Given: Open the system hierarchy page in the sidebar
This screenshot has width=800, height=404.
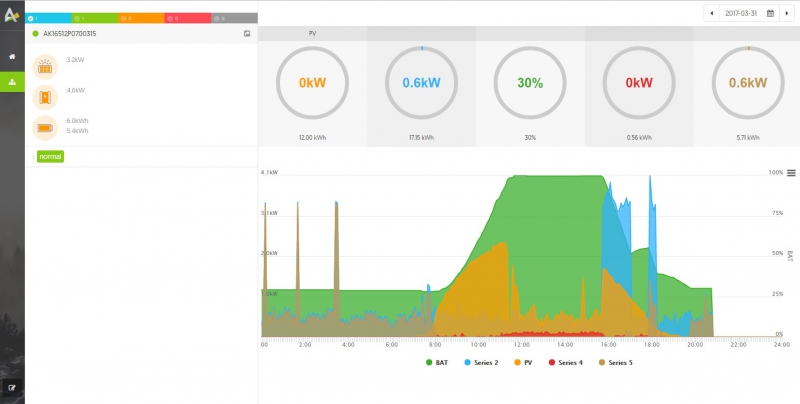Looking at the screenshot, I should 12,82.
